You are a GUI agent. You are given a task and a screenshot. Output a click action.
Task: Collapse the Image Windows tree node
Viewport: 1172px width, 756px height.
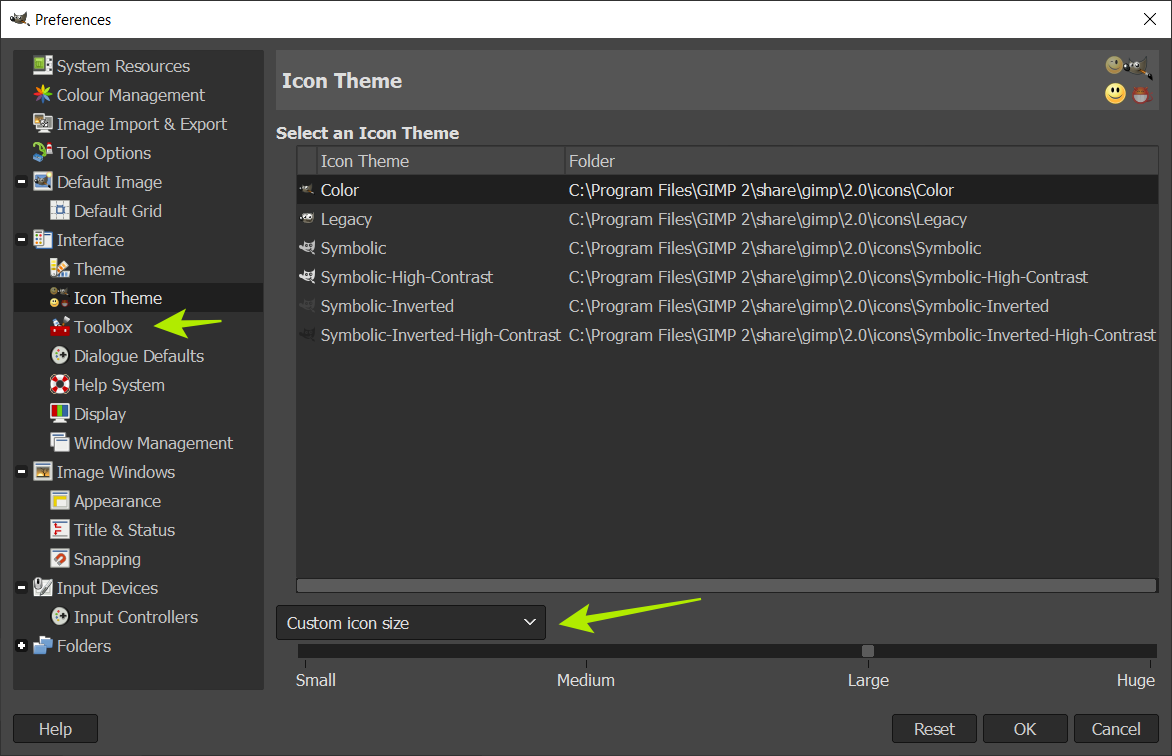[x=22, y=472]
